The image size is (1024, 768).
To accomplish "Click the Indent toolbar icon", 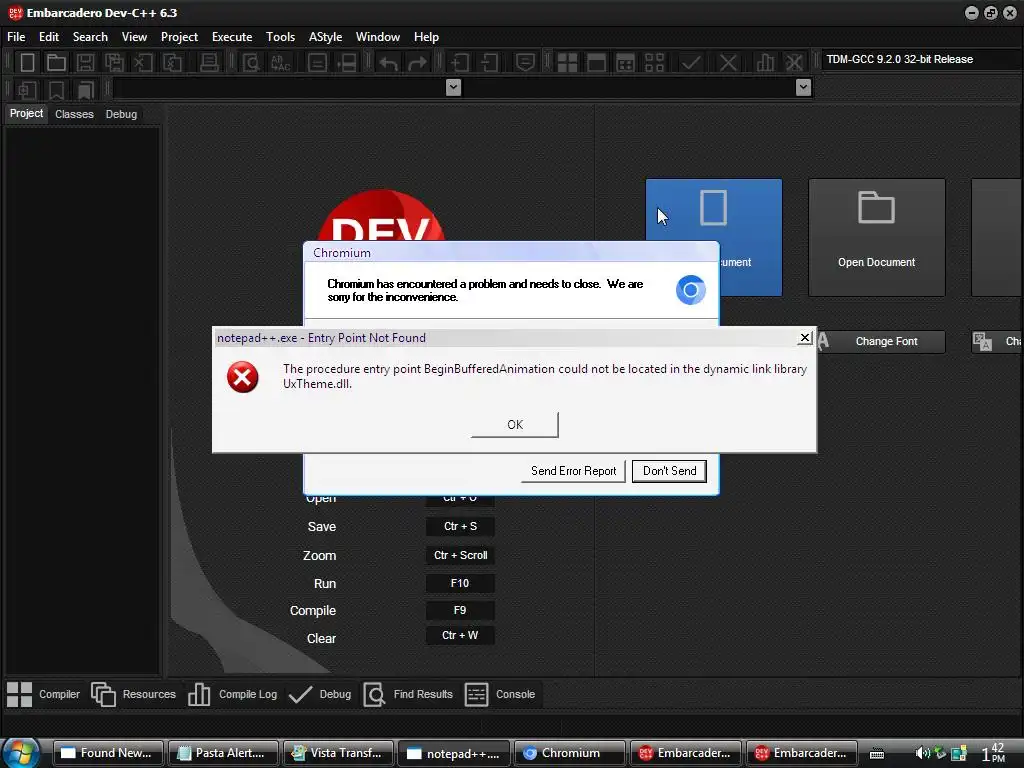I will tap(459, 63).
